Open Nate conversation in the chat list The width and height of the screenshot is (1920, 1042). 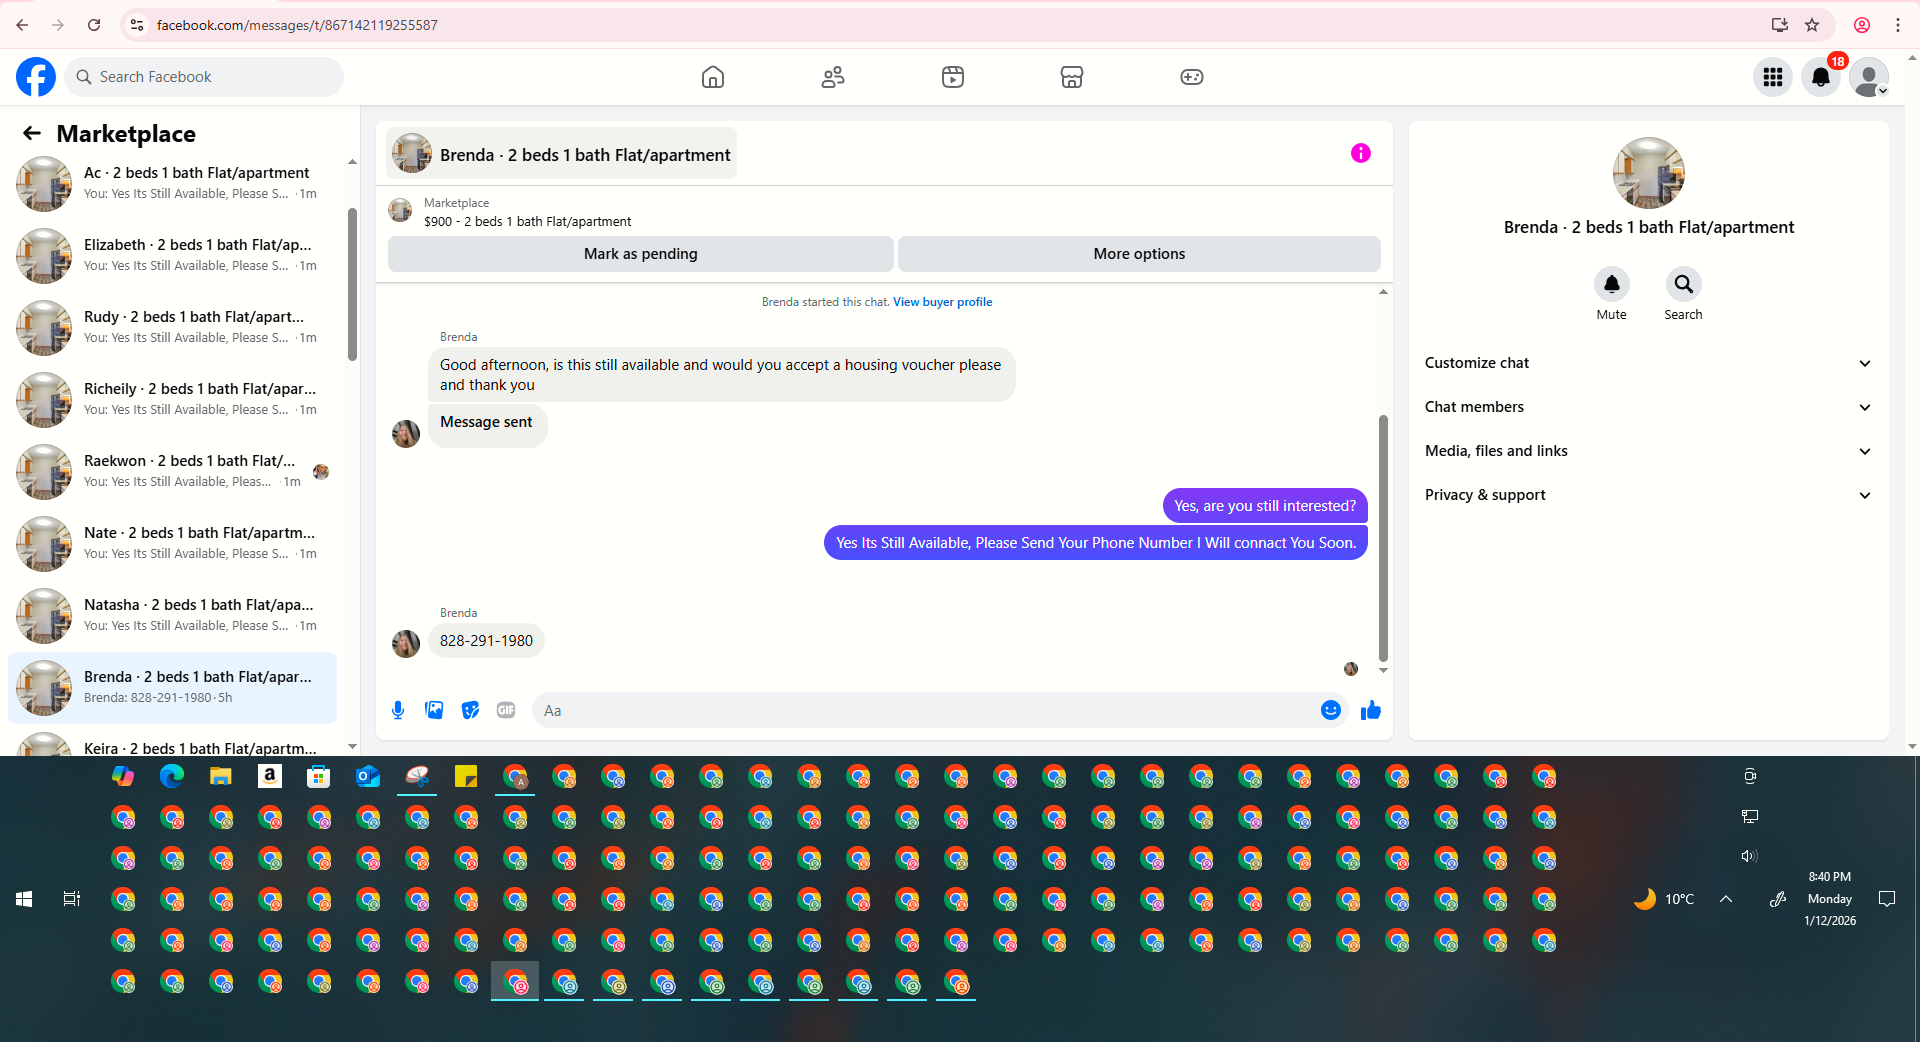coord(172,544)
